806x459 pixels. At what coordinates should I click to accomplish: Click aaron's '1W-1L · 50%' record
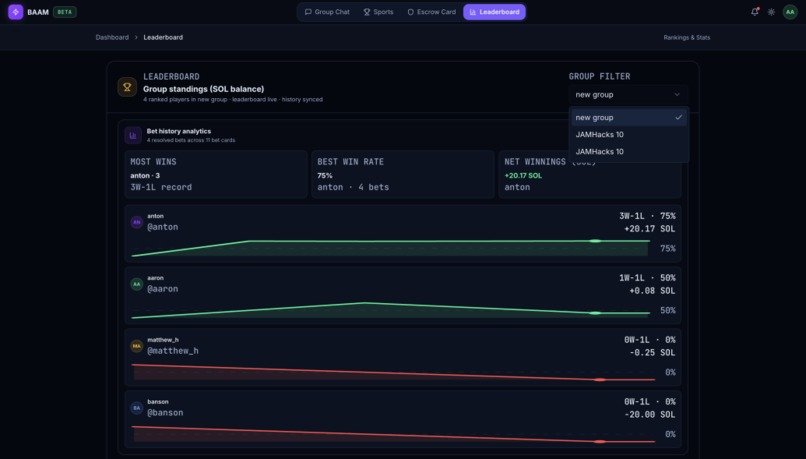647,278
